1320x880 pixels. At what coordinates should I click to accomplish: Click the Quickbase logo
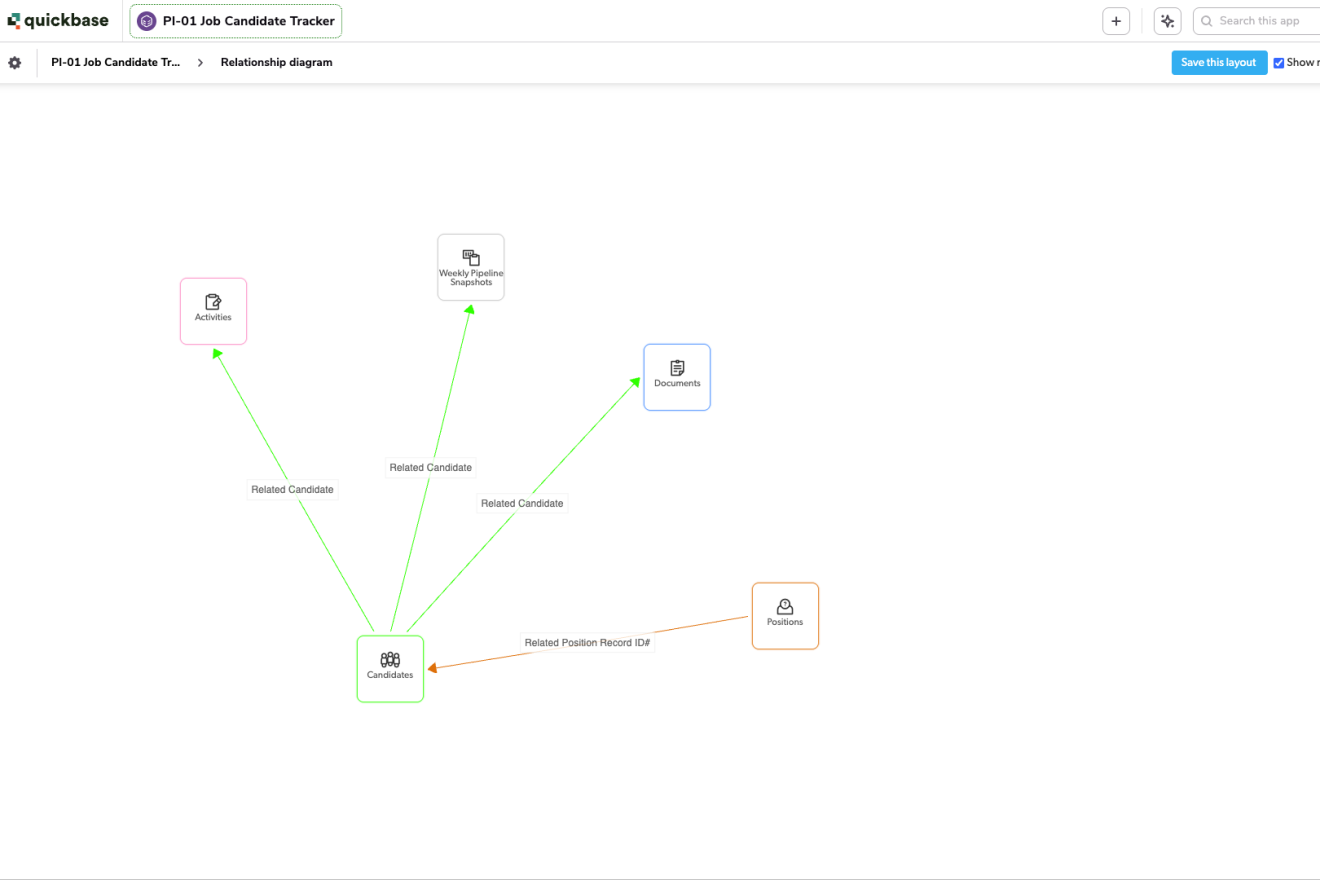click(58, 21)
